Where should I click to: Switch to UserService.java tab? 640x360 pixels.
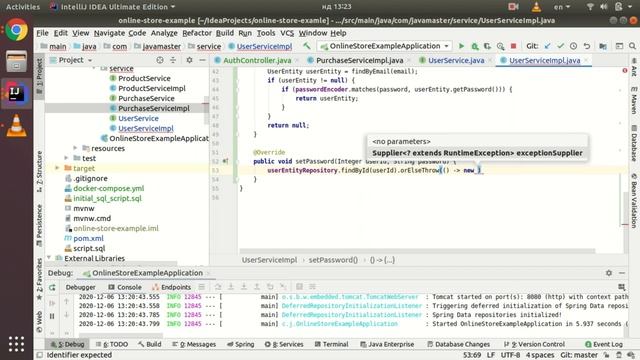[x=456, y=60]
